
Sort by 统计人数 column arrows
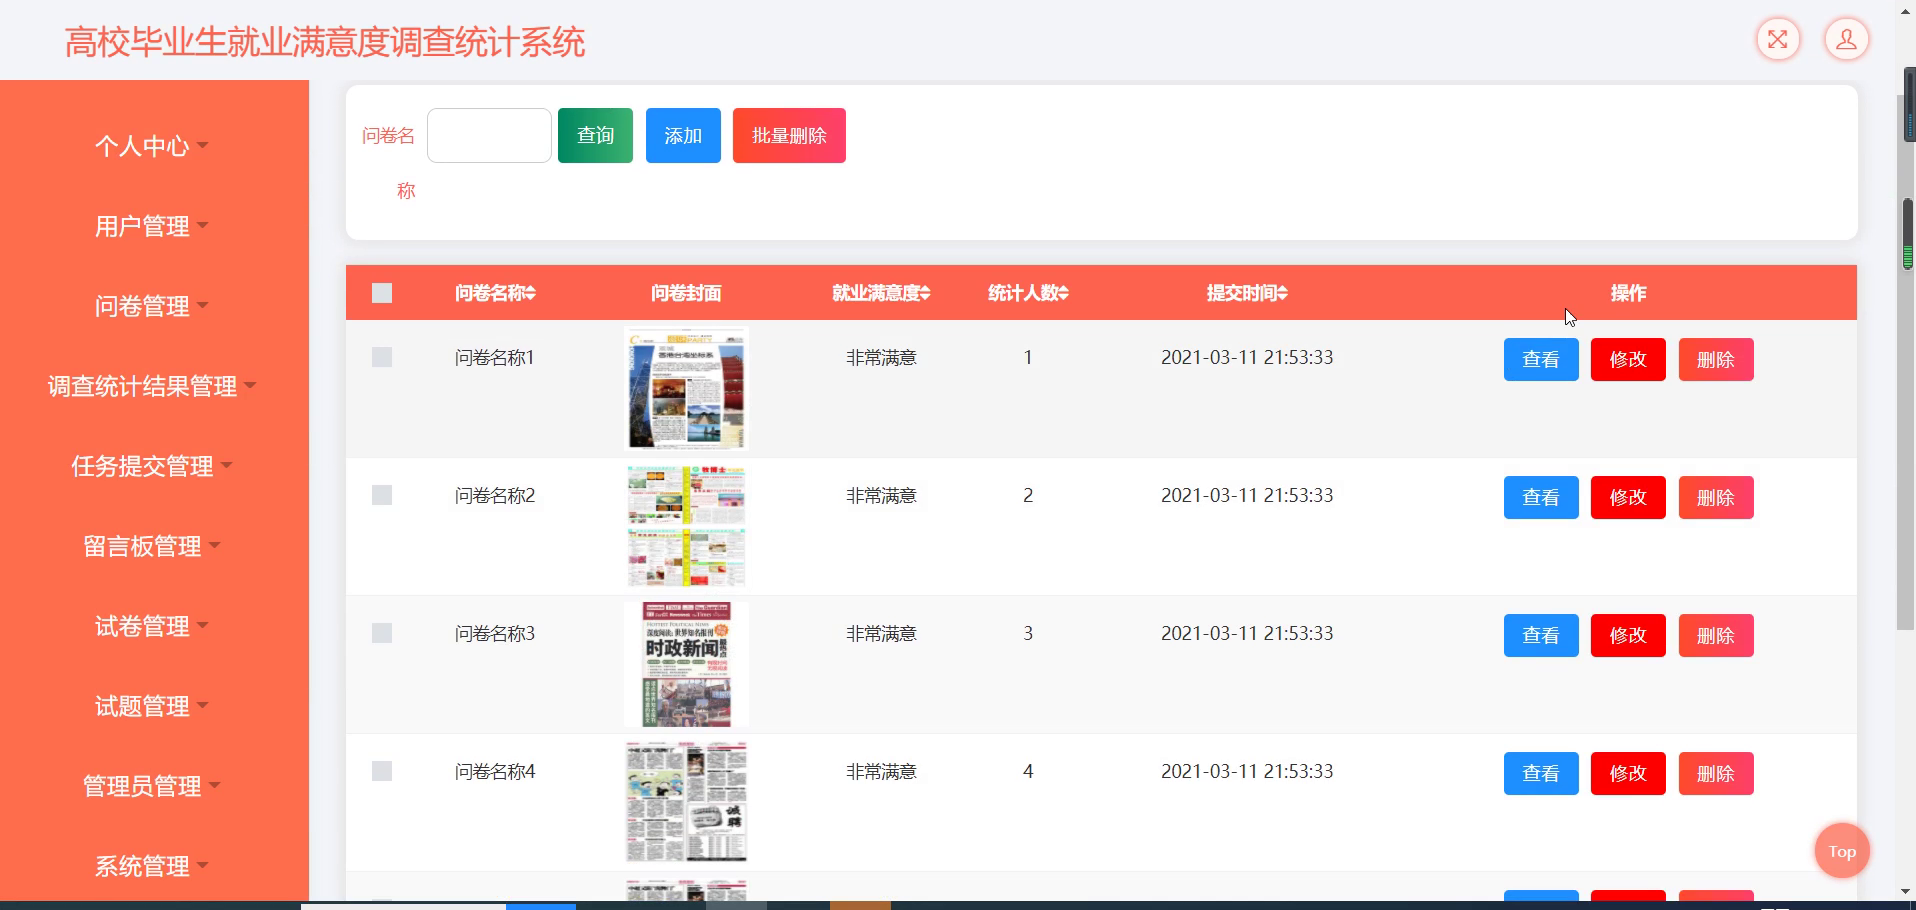[1064, 293]
